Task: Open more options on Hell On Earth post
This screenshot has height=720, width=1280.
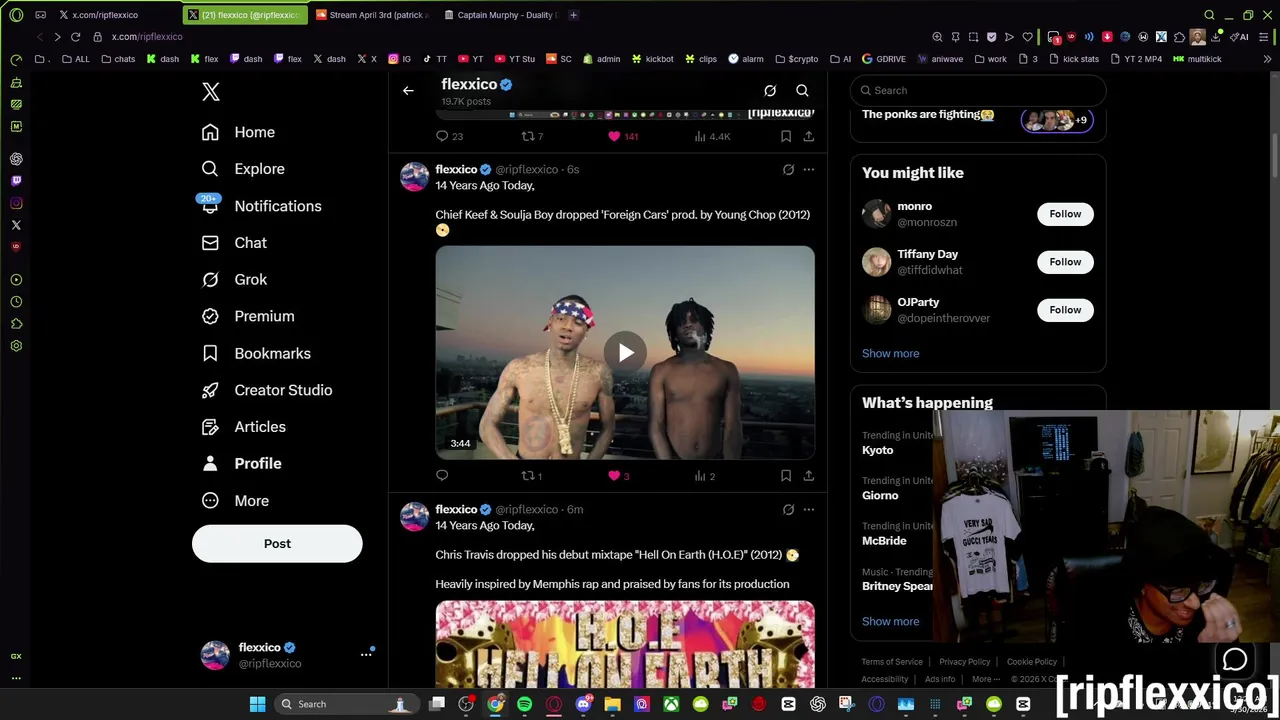Action: click(x=808, y=510)
